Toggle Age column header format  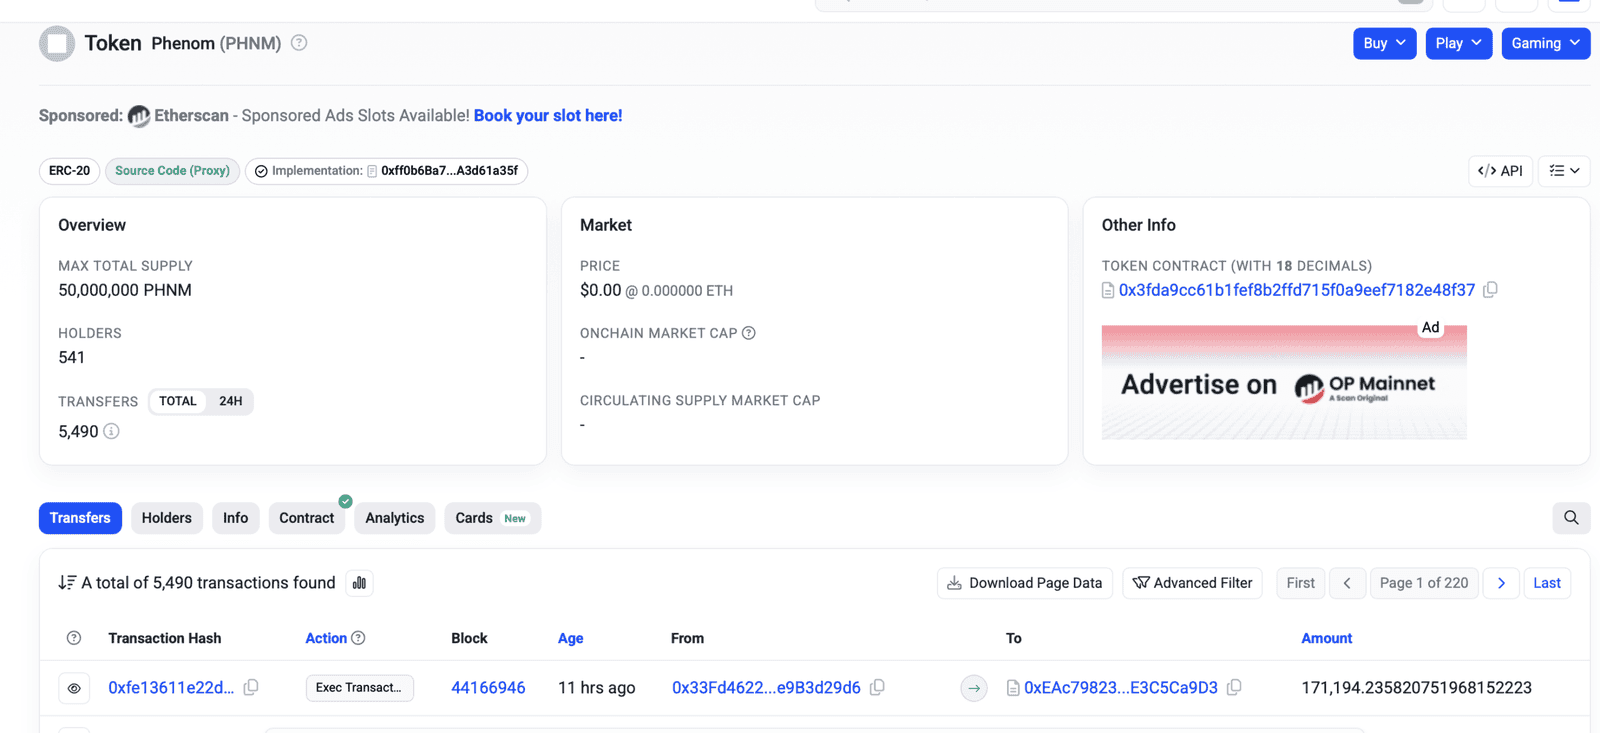point(571,638)
